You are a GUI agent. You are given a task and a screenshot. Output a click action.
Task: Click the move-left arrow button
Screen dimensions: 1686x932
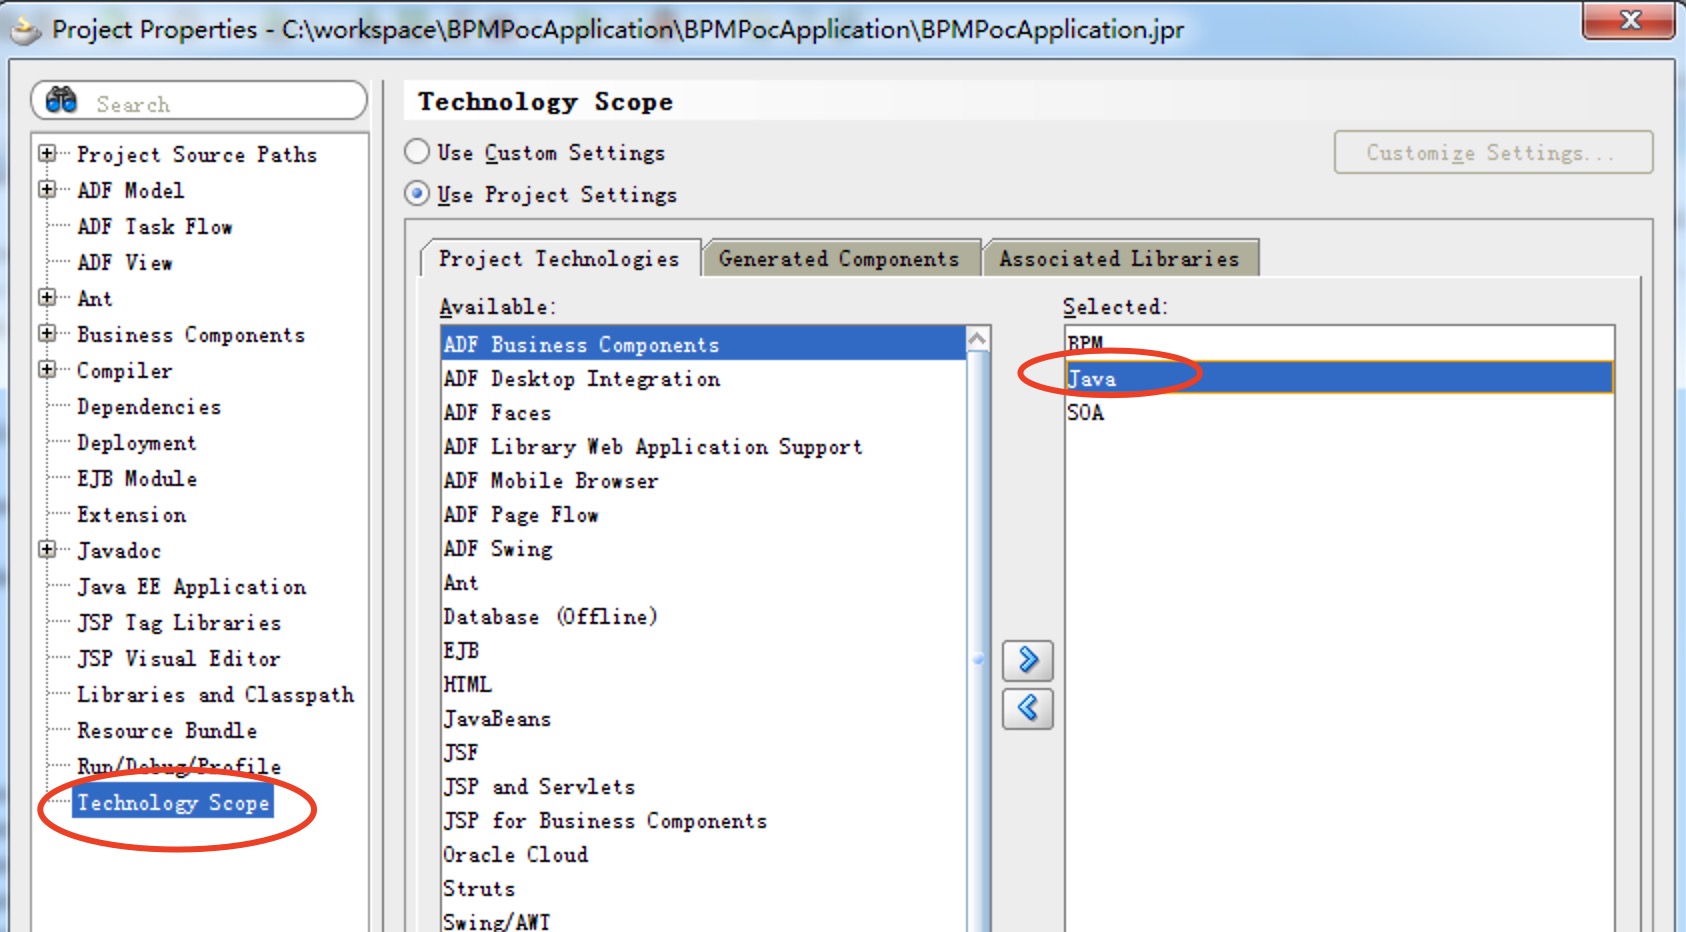(1027, 709)
